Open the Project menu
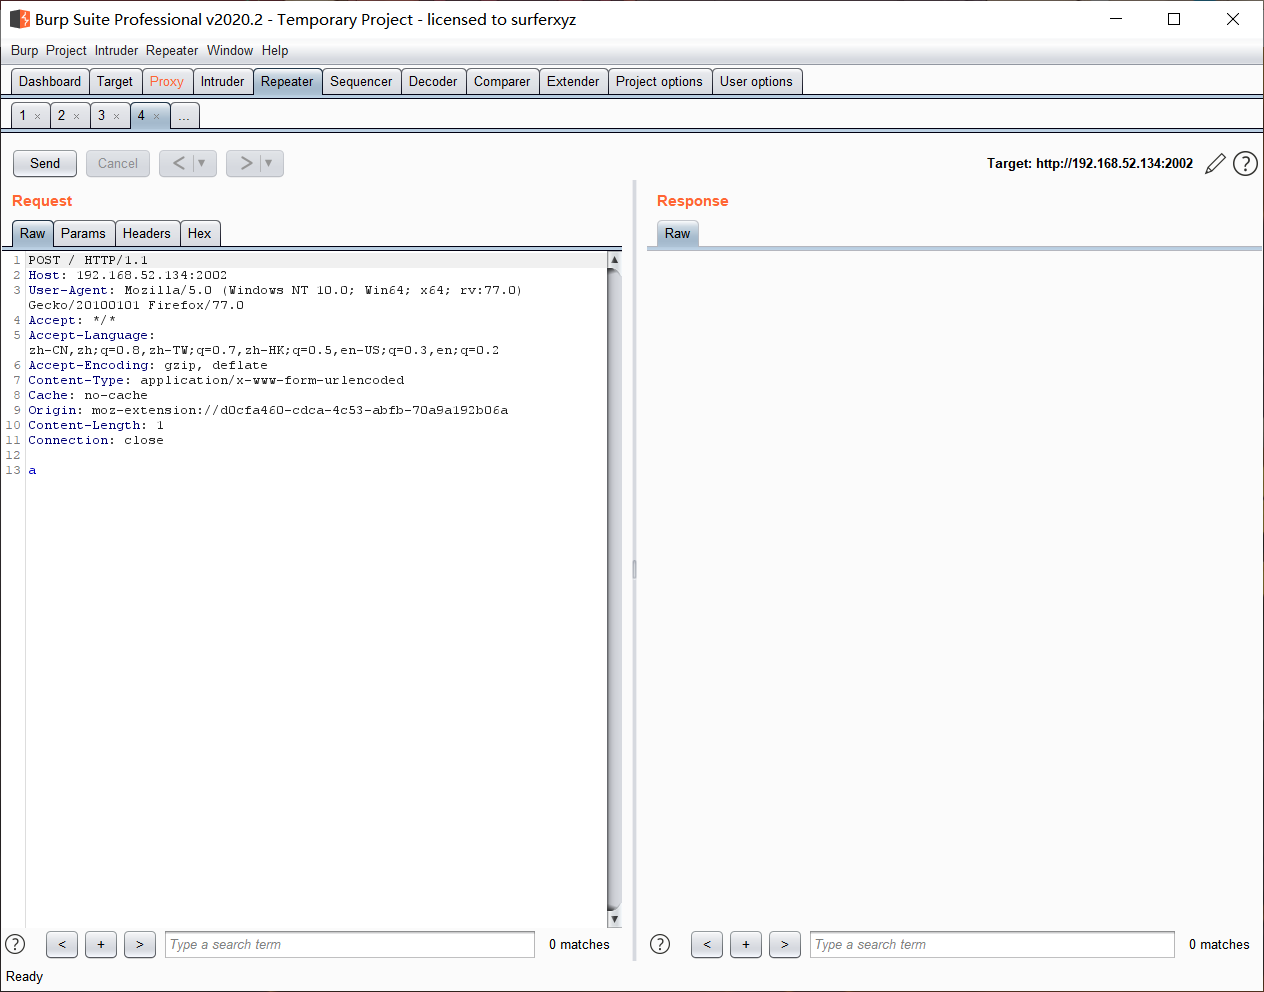Image resolution: width=1264 pixels, height=992 pixels. [x=66, y=51]
